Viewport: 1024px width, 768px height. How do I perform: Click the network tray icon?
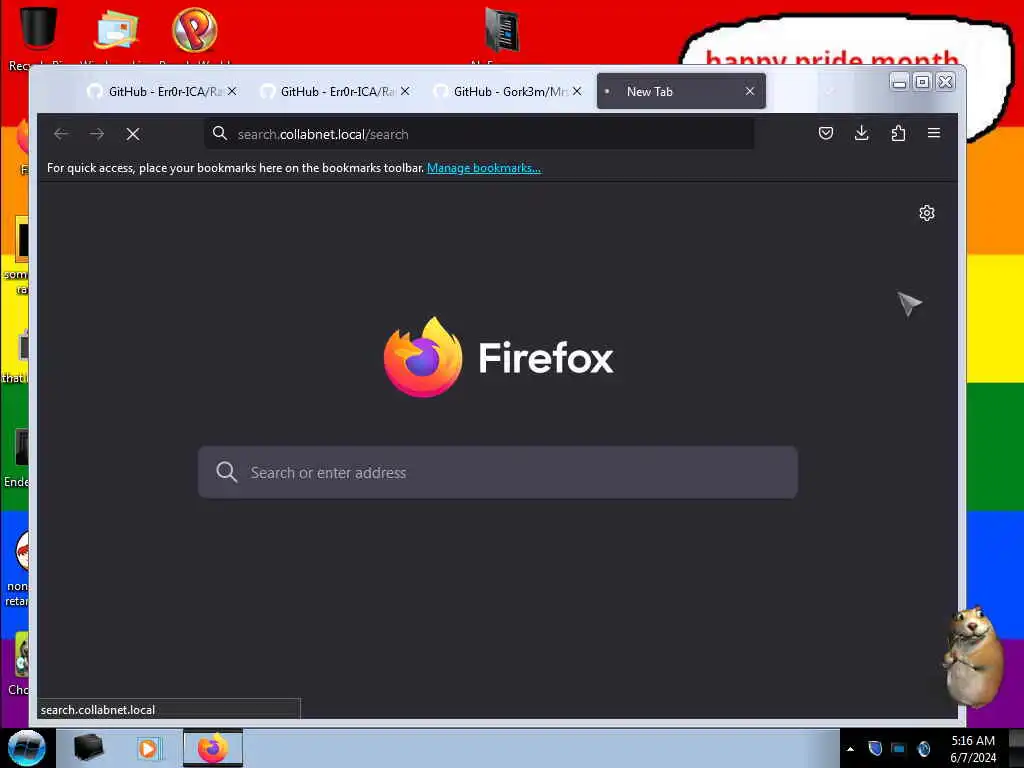tap(899, 748)
